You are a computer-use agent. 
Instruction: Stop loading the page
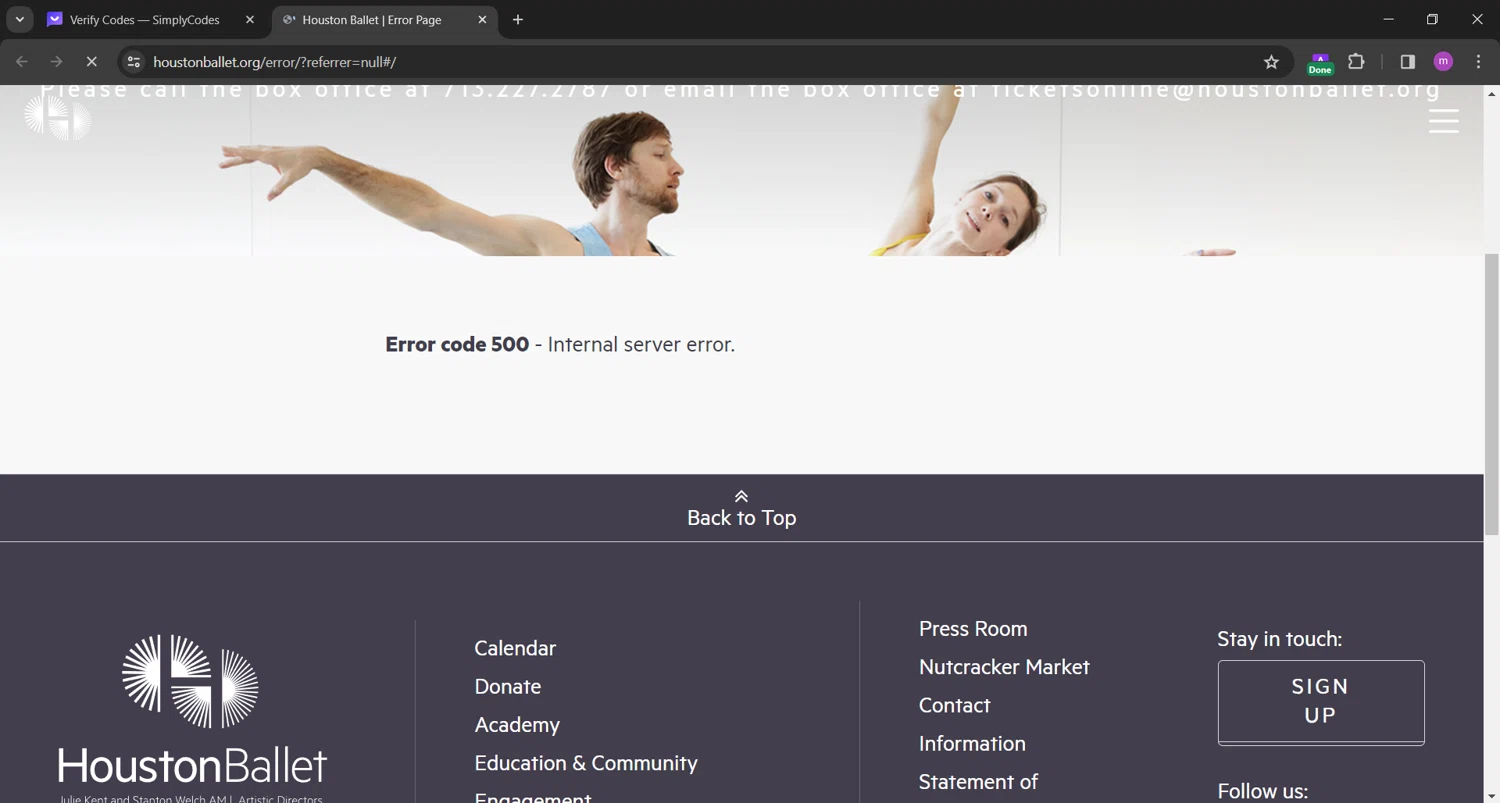point(91,62)
